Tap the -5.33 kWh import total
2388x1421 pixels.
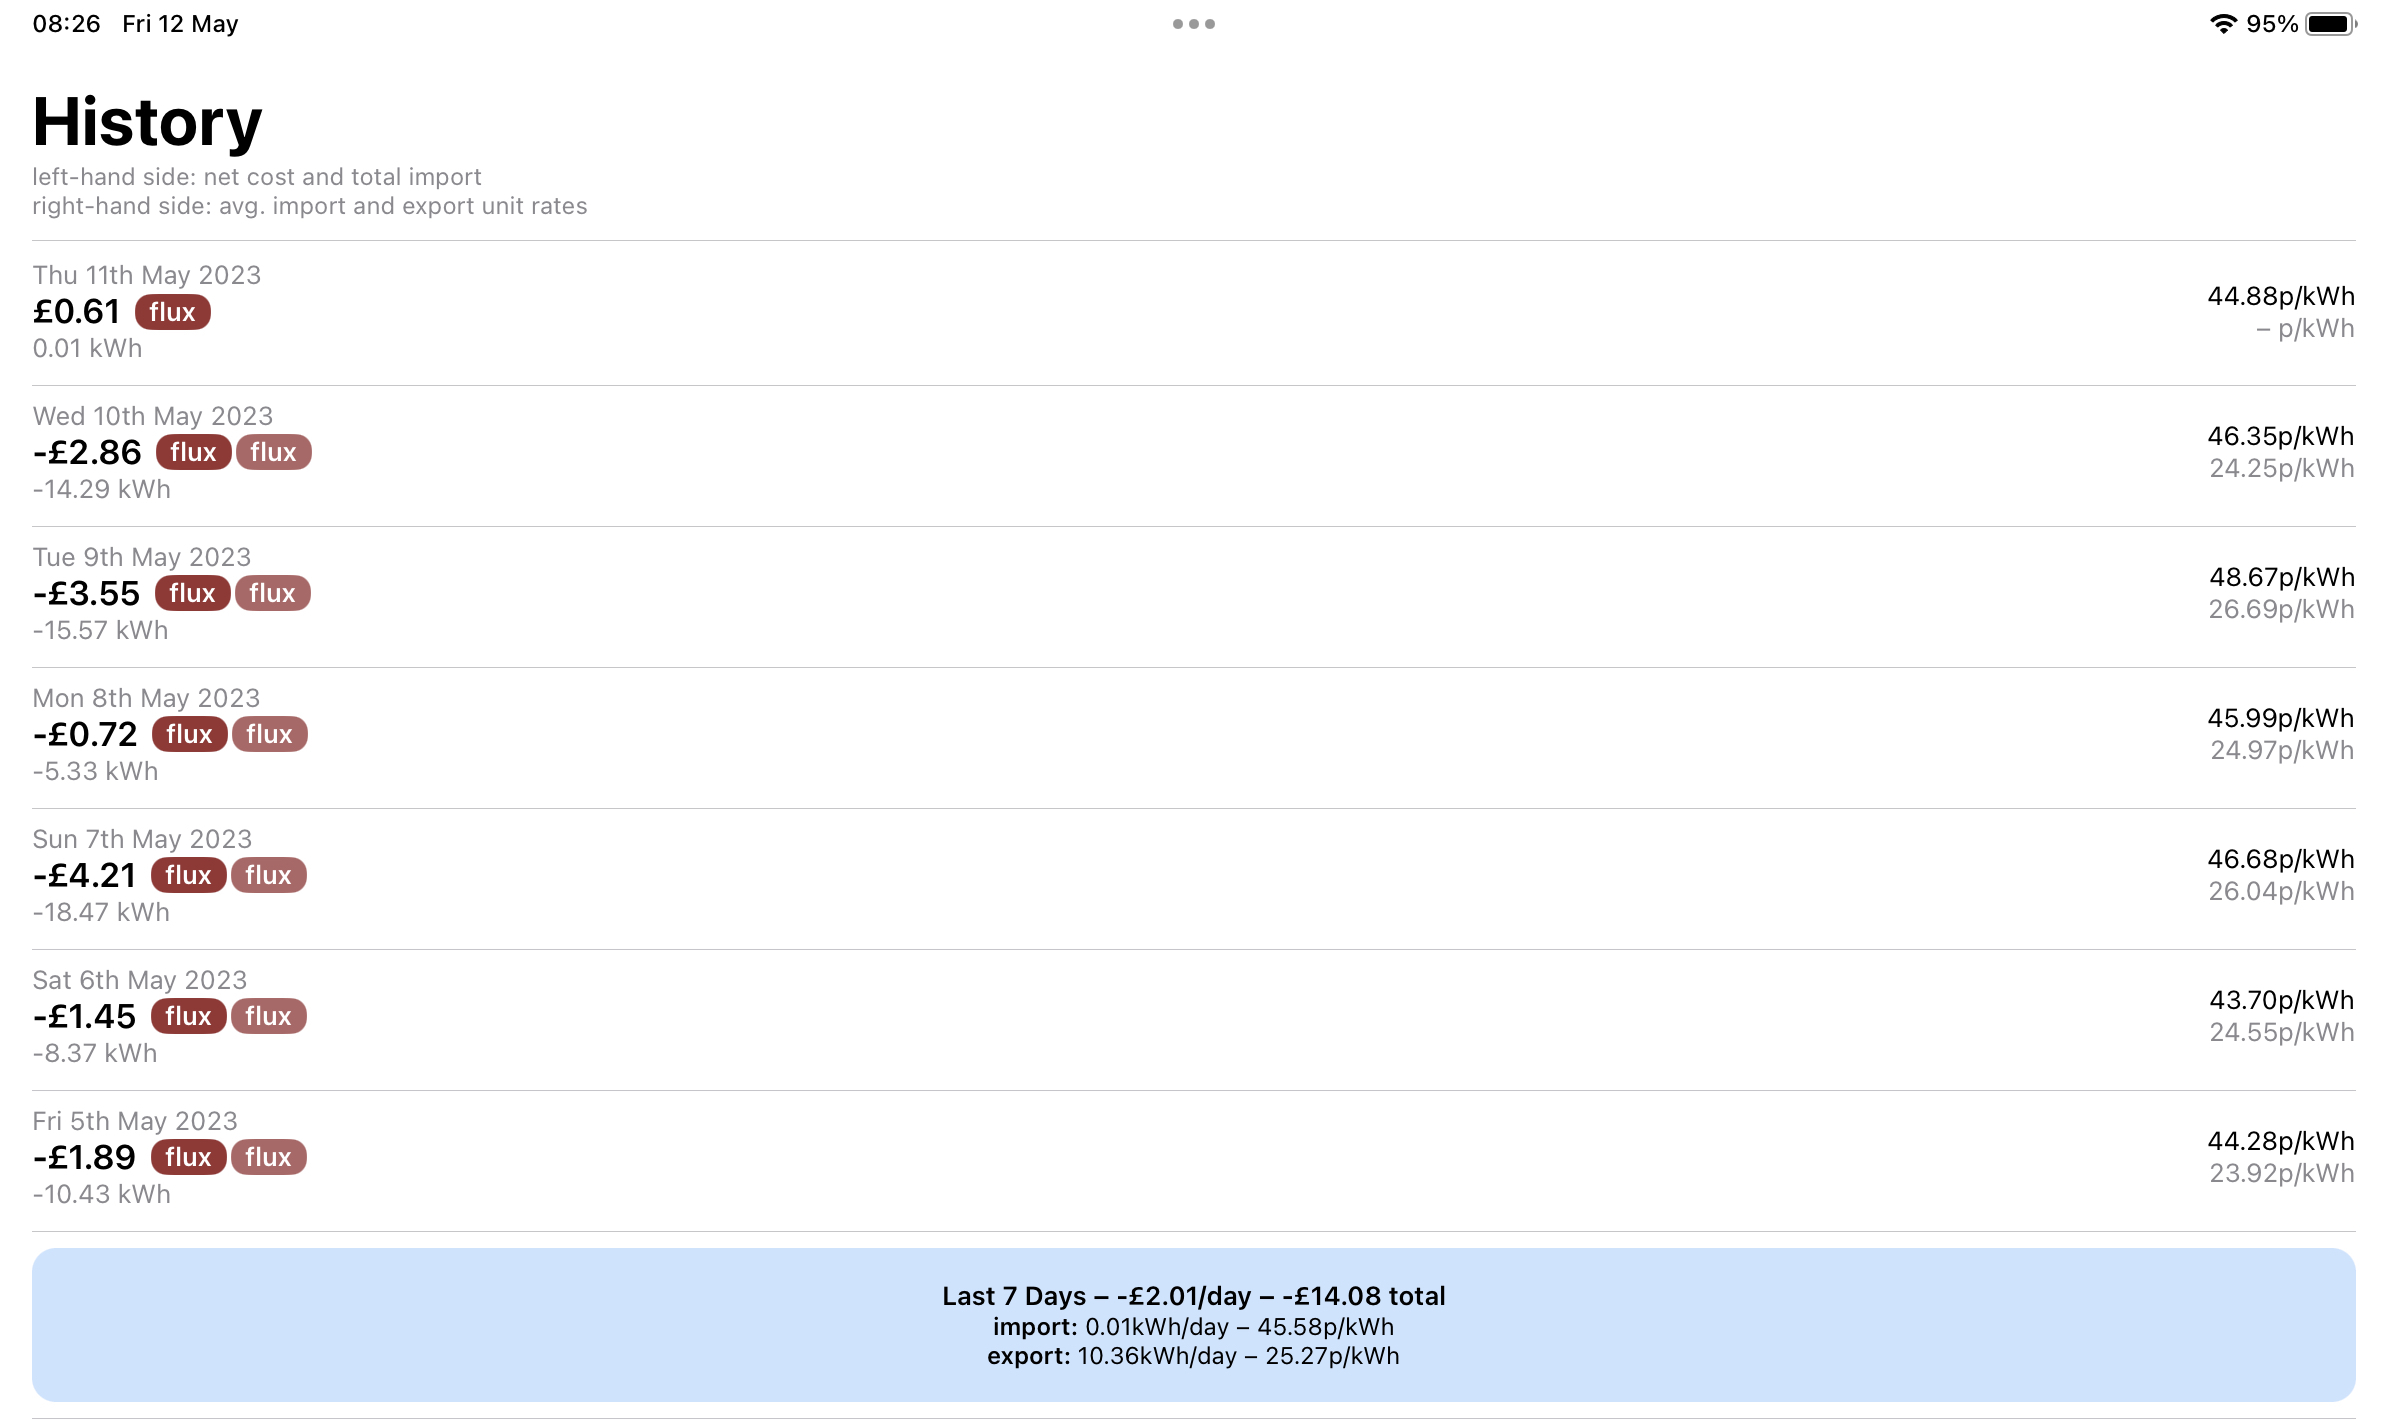95,771
